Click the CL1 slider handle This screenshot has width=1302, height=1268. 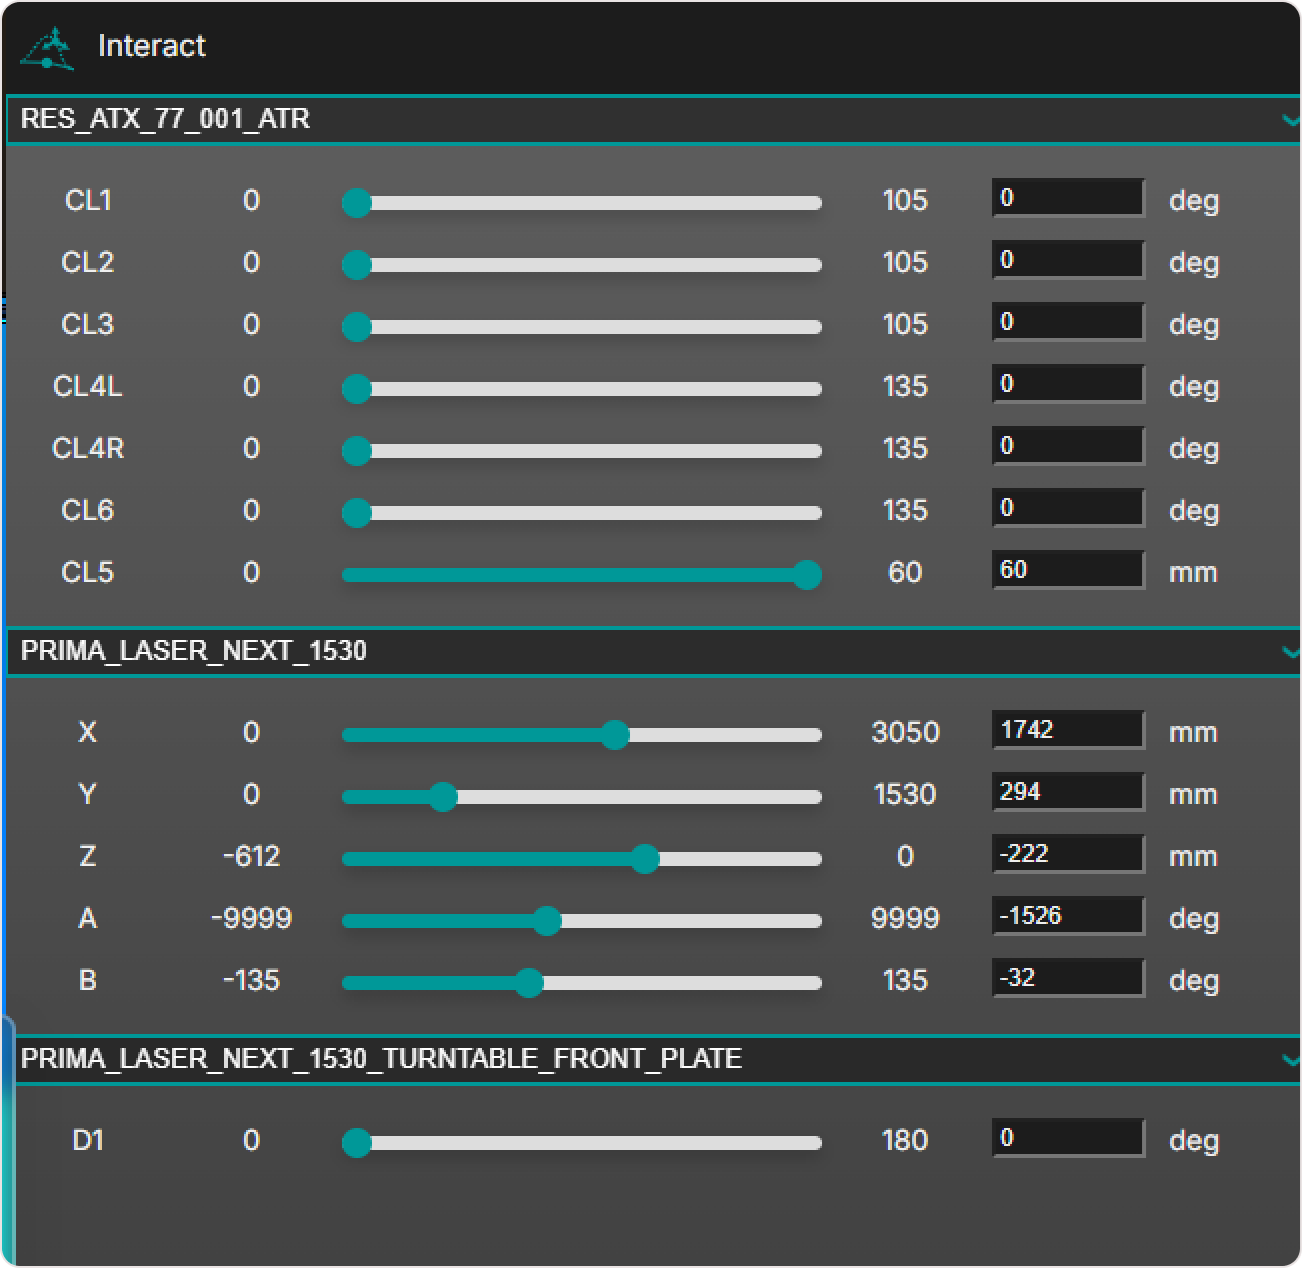357,203
